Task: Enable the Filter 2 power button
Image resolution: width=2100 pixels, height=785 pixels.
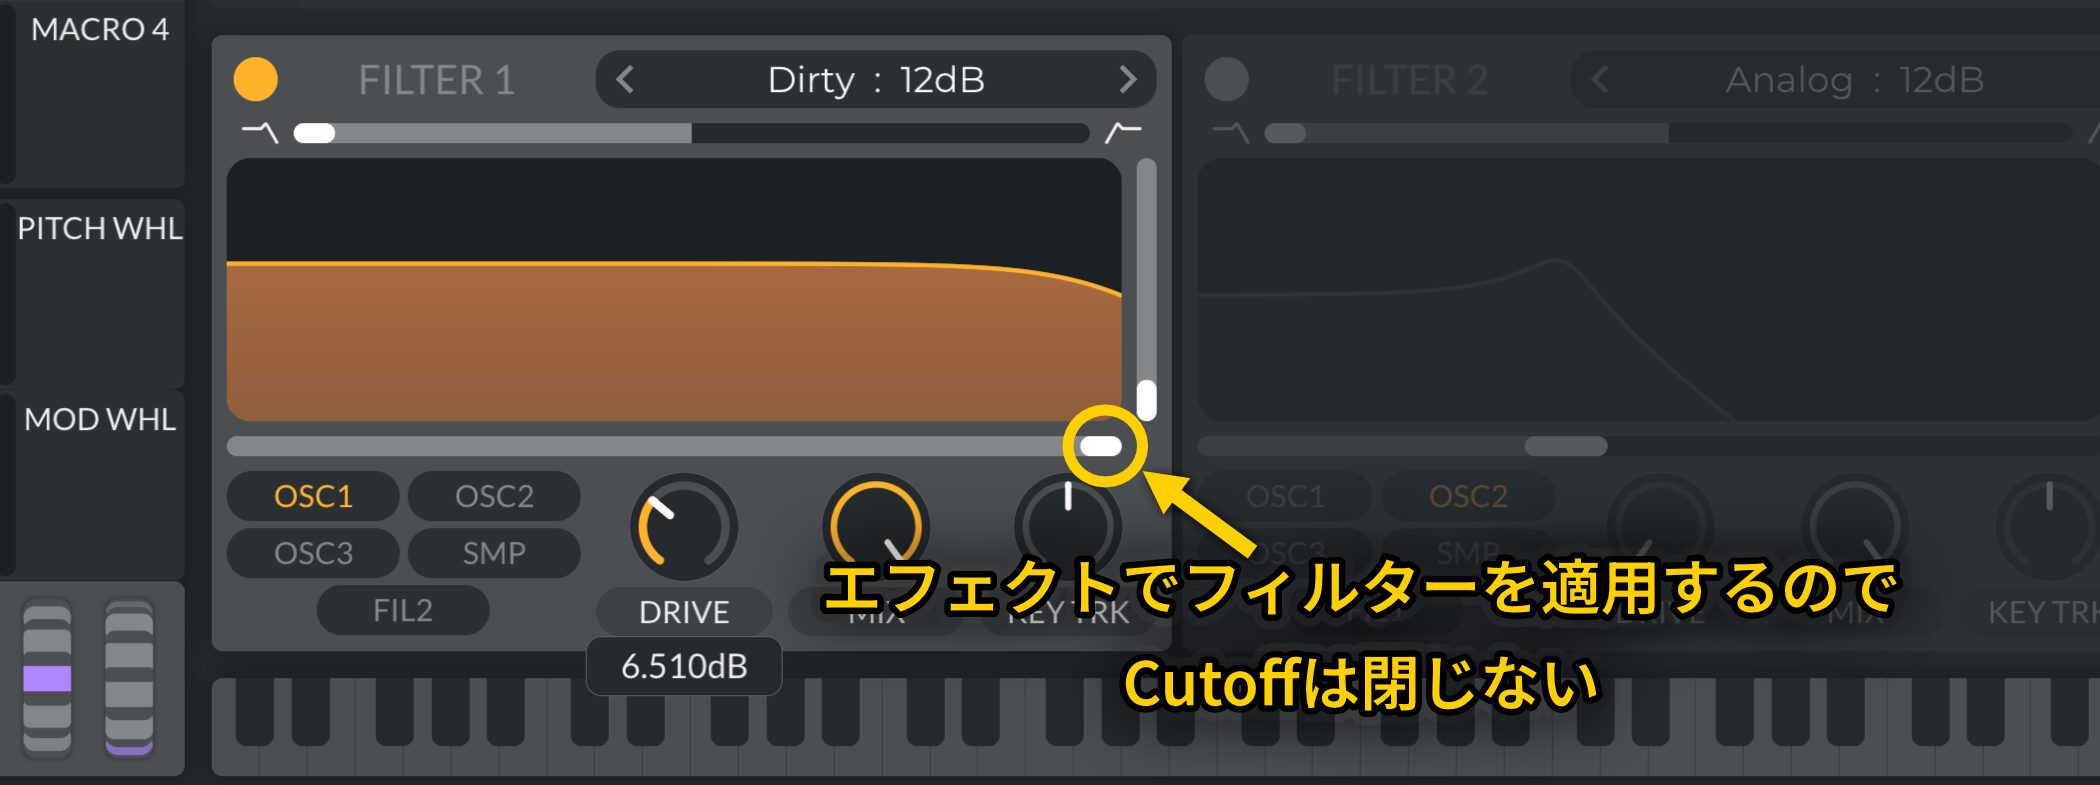Action: pyautogui.click(x=1226, y=79)
